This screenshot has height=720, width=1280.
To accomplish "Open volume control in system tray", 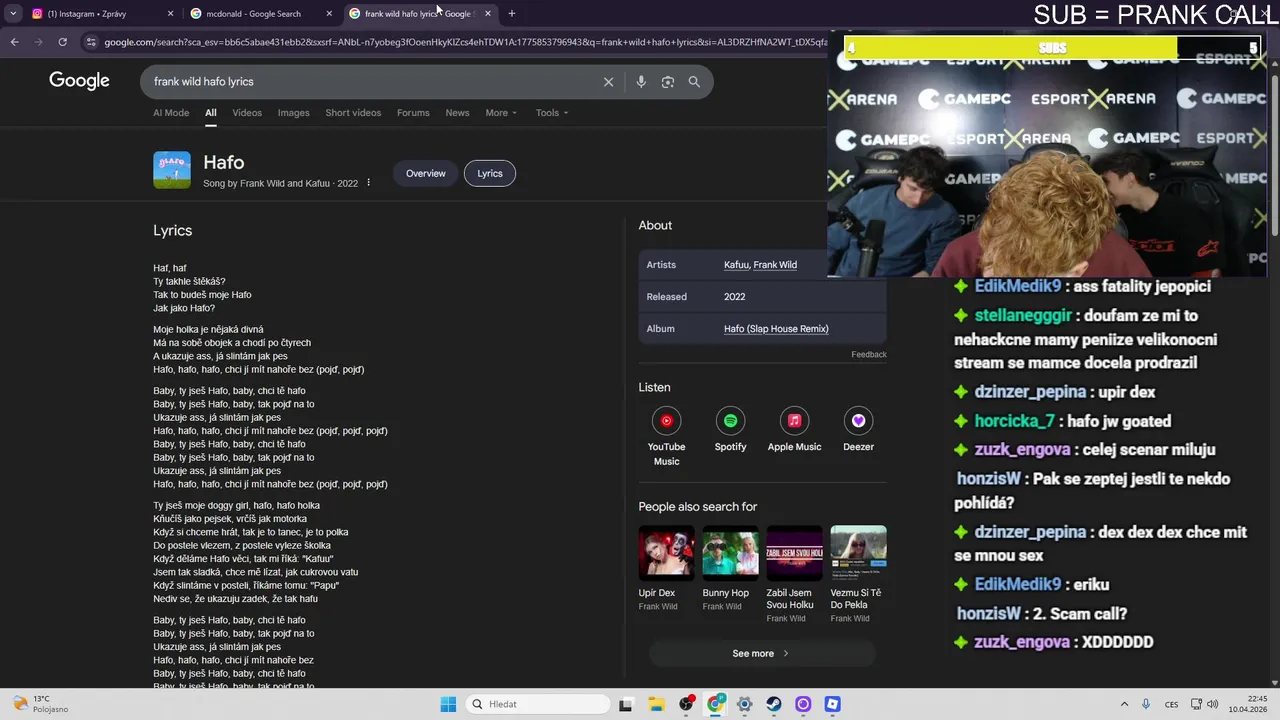I will pyautogui.click(x=1212, y=704).
